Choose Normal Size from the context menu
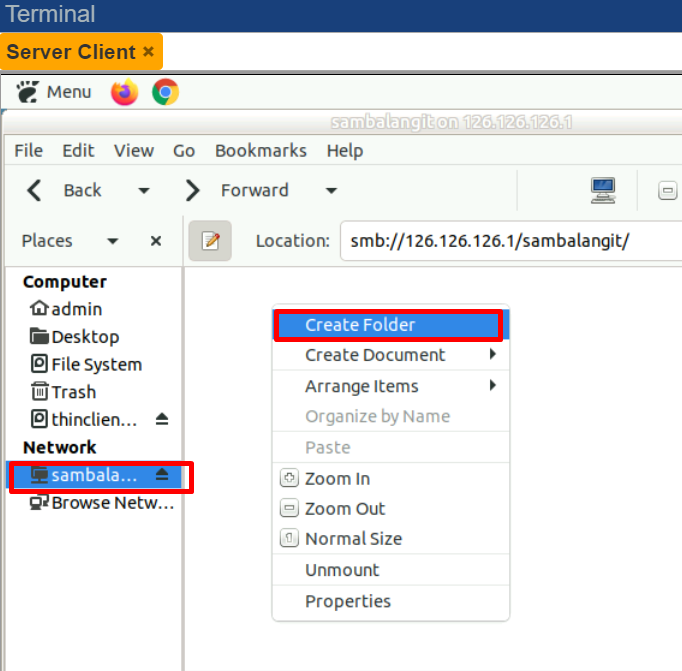Screen dimensions: 682x671 tap(391, 538)
